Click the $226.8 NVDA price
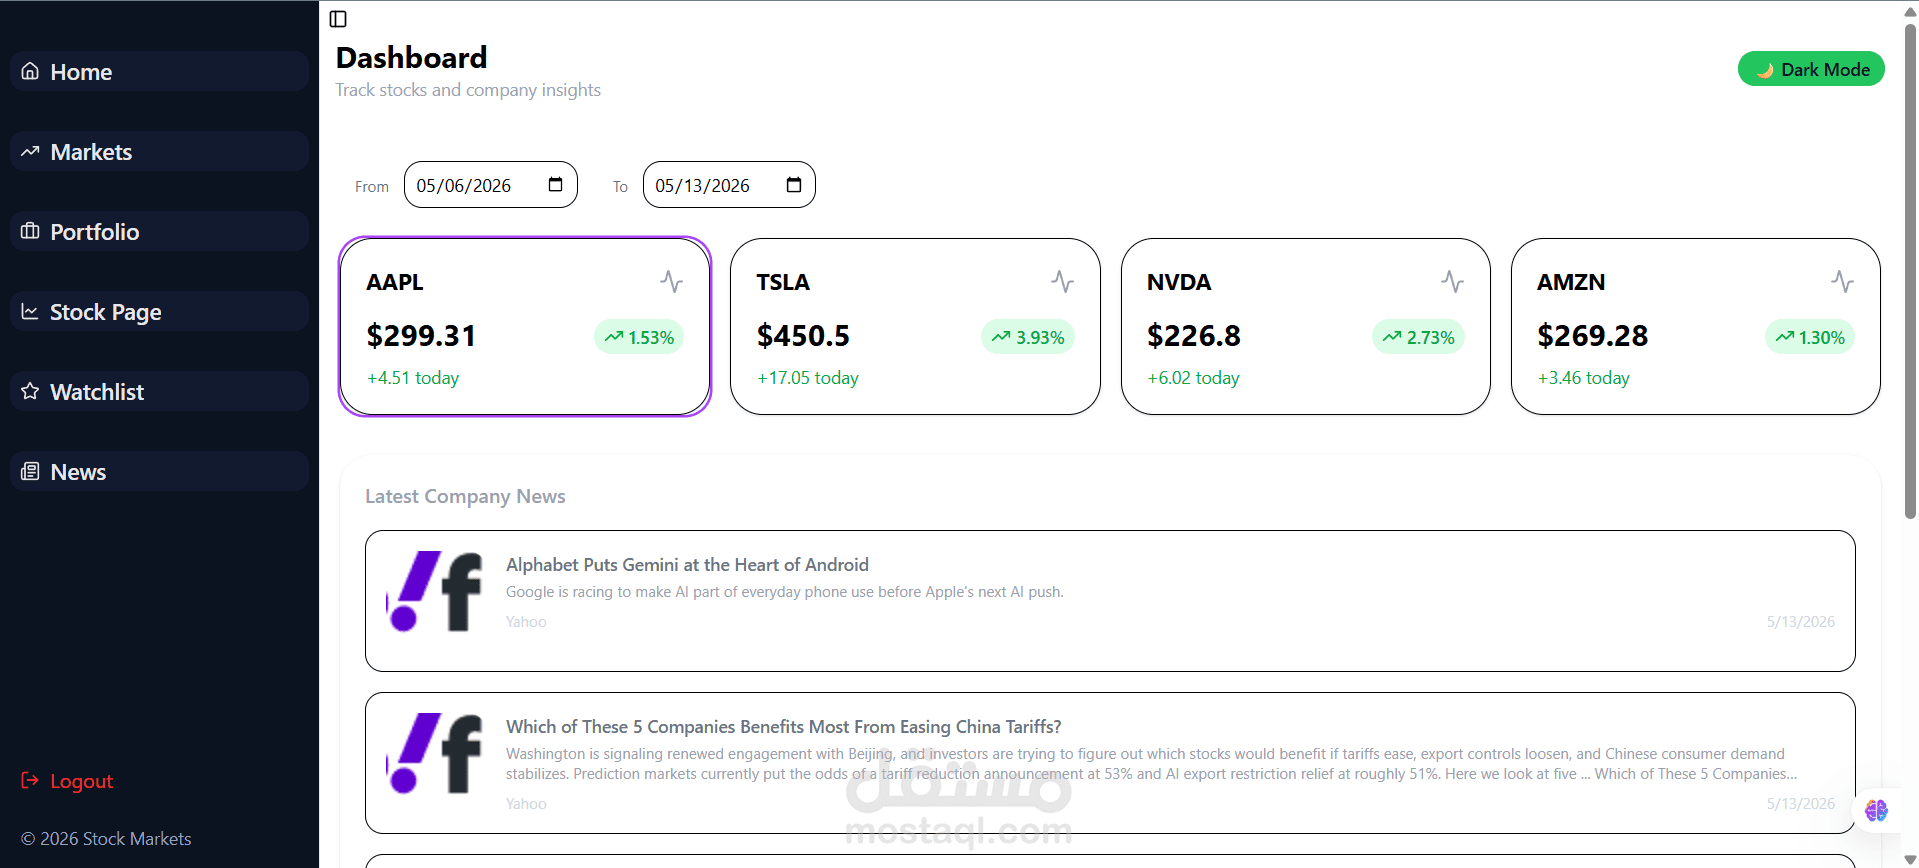Viewport: 1919px width, 868px height. [x=1194, y=336]
